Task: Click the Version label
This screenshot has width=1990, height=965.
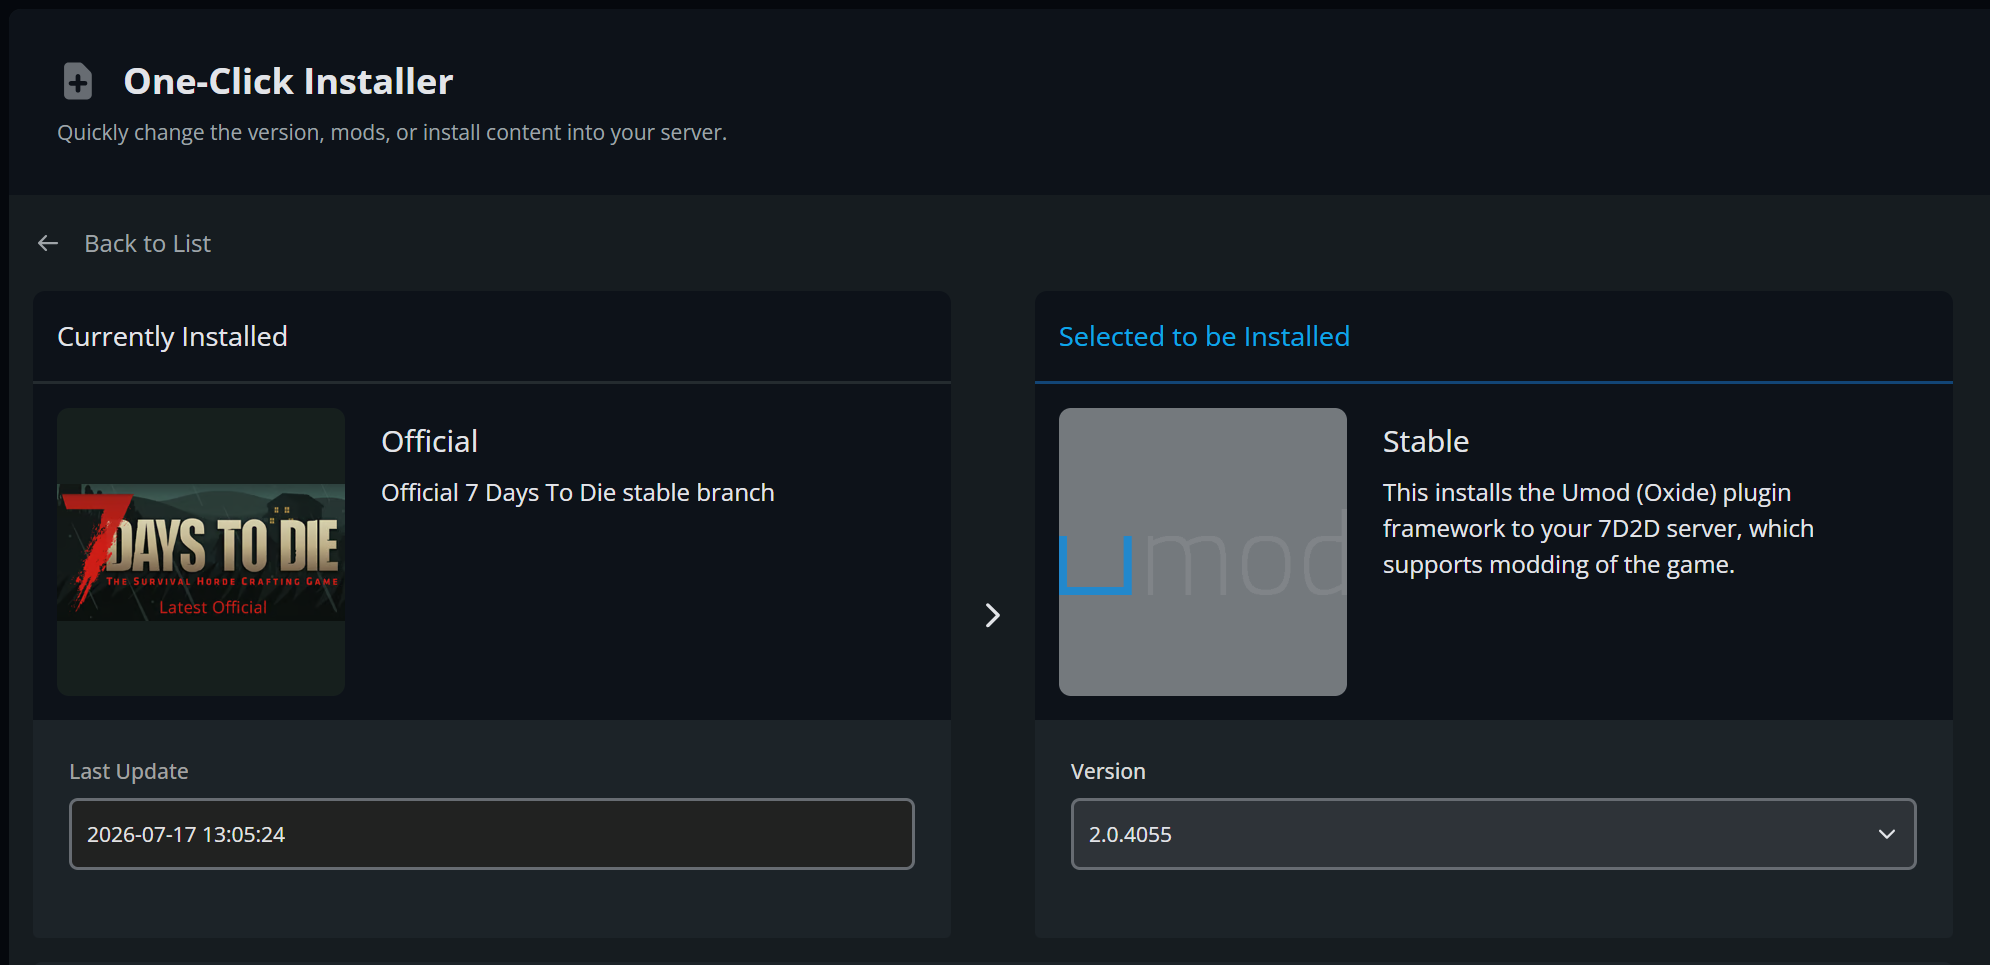Action: click(1108, 771)
